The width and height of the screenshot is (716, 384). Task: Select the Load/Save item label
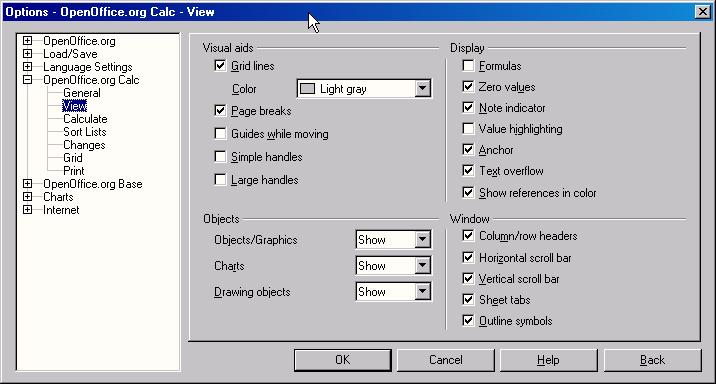tap(70, 54)
